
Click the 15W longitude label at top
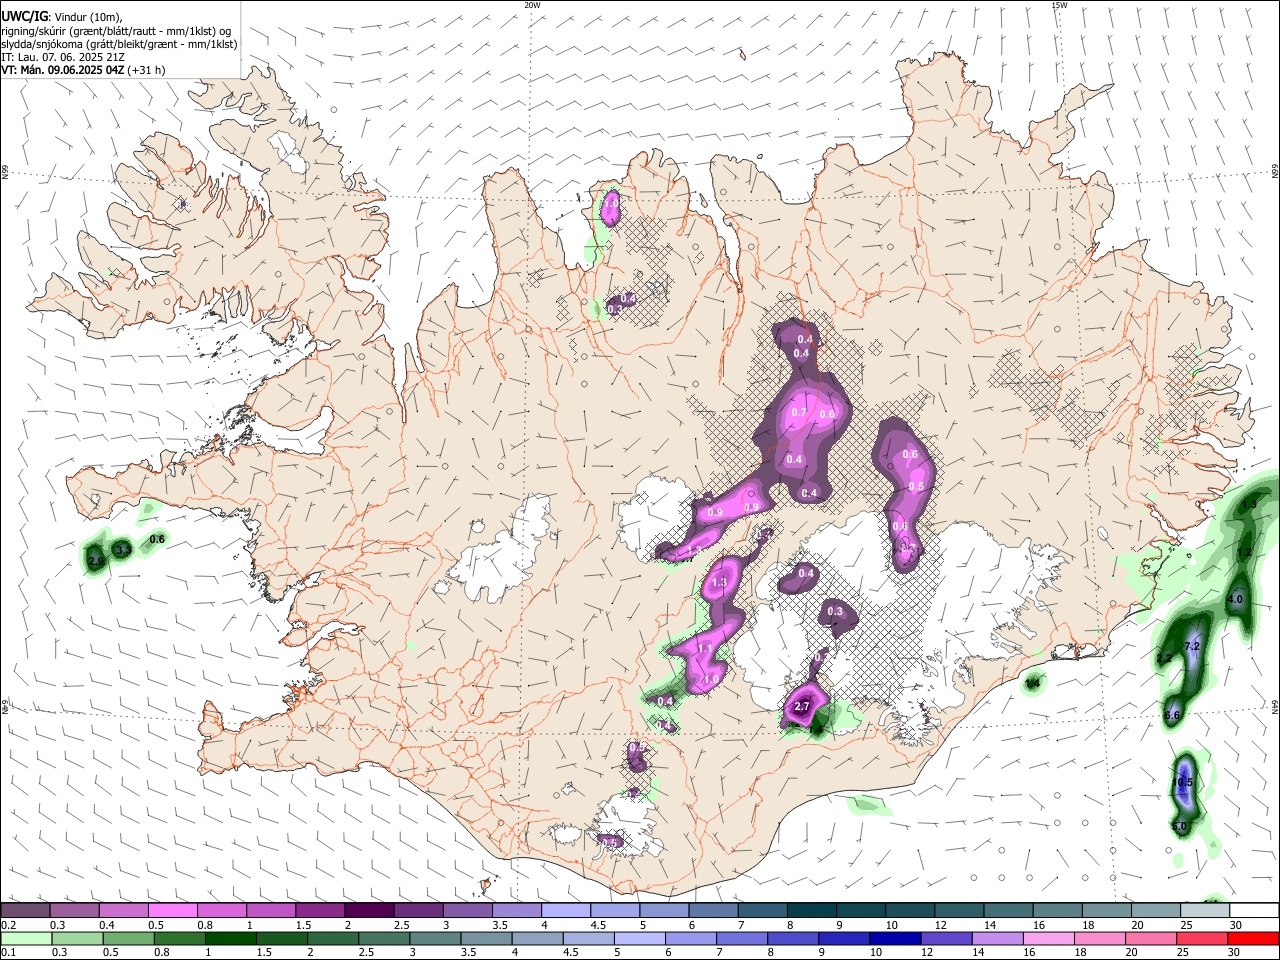click(x=1059, y=5)
